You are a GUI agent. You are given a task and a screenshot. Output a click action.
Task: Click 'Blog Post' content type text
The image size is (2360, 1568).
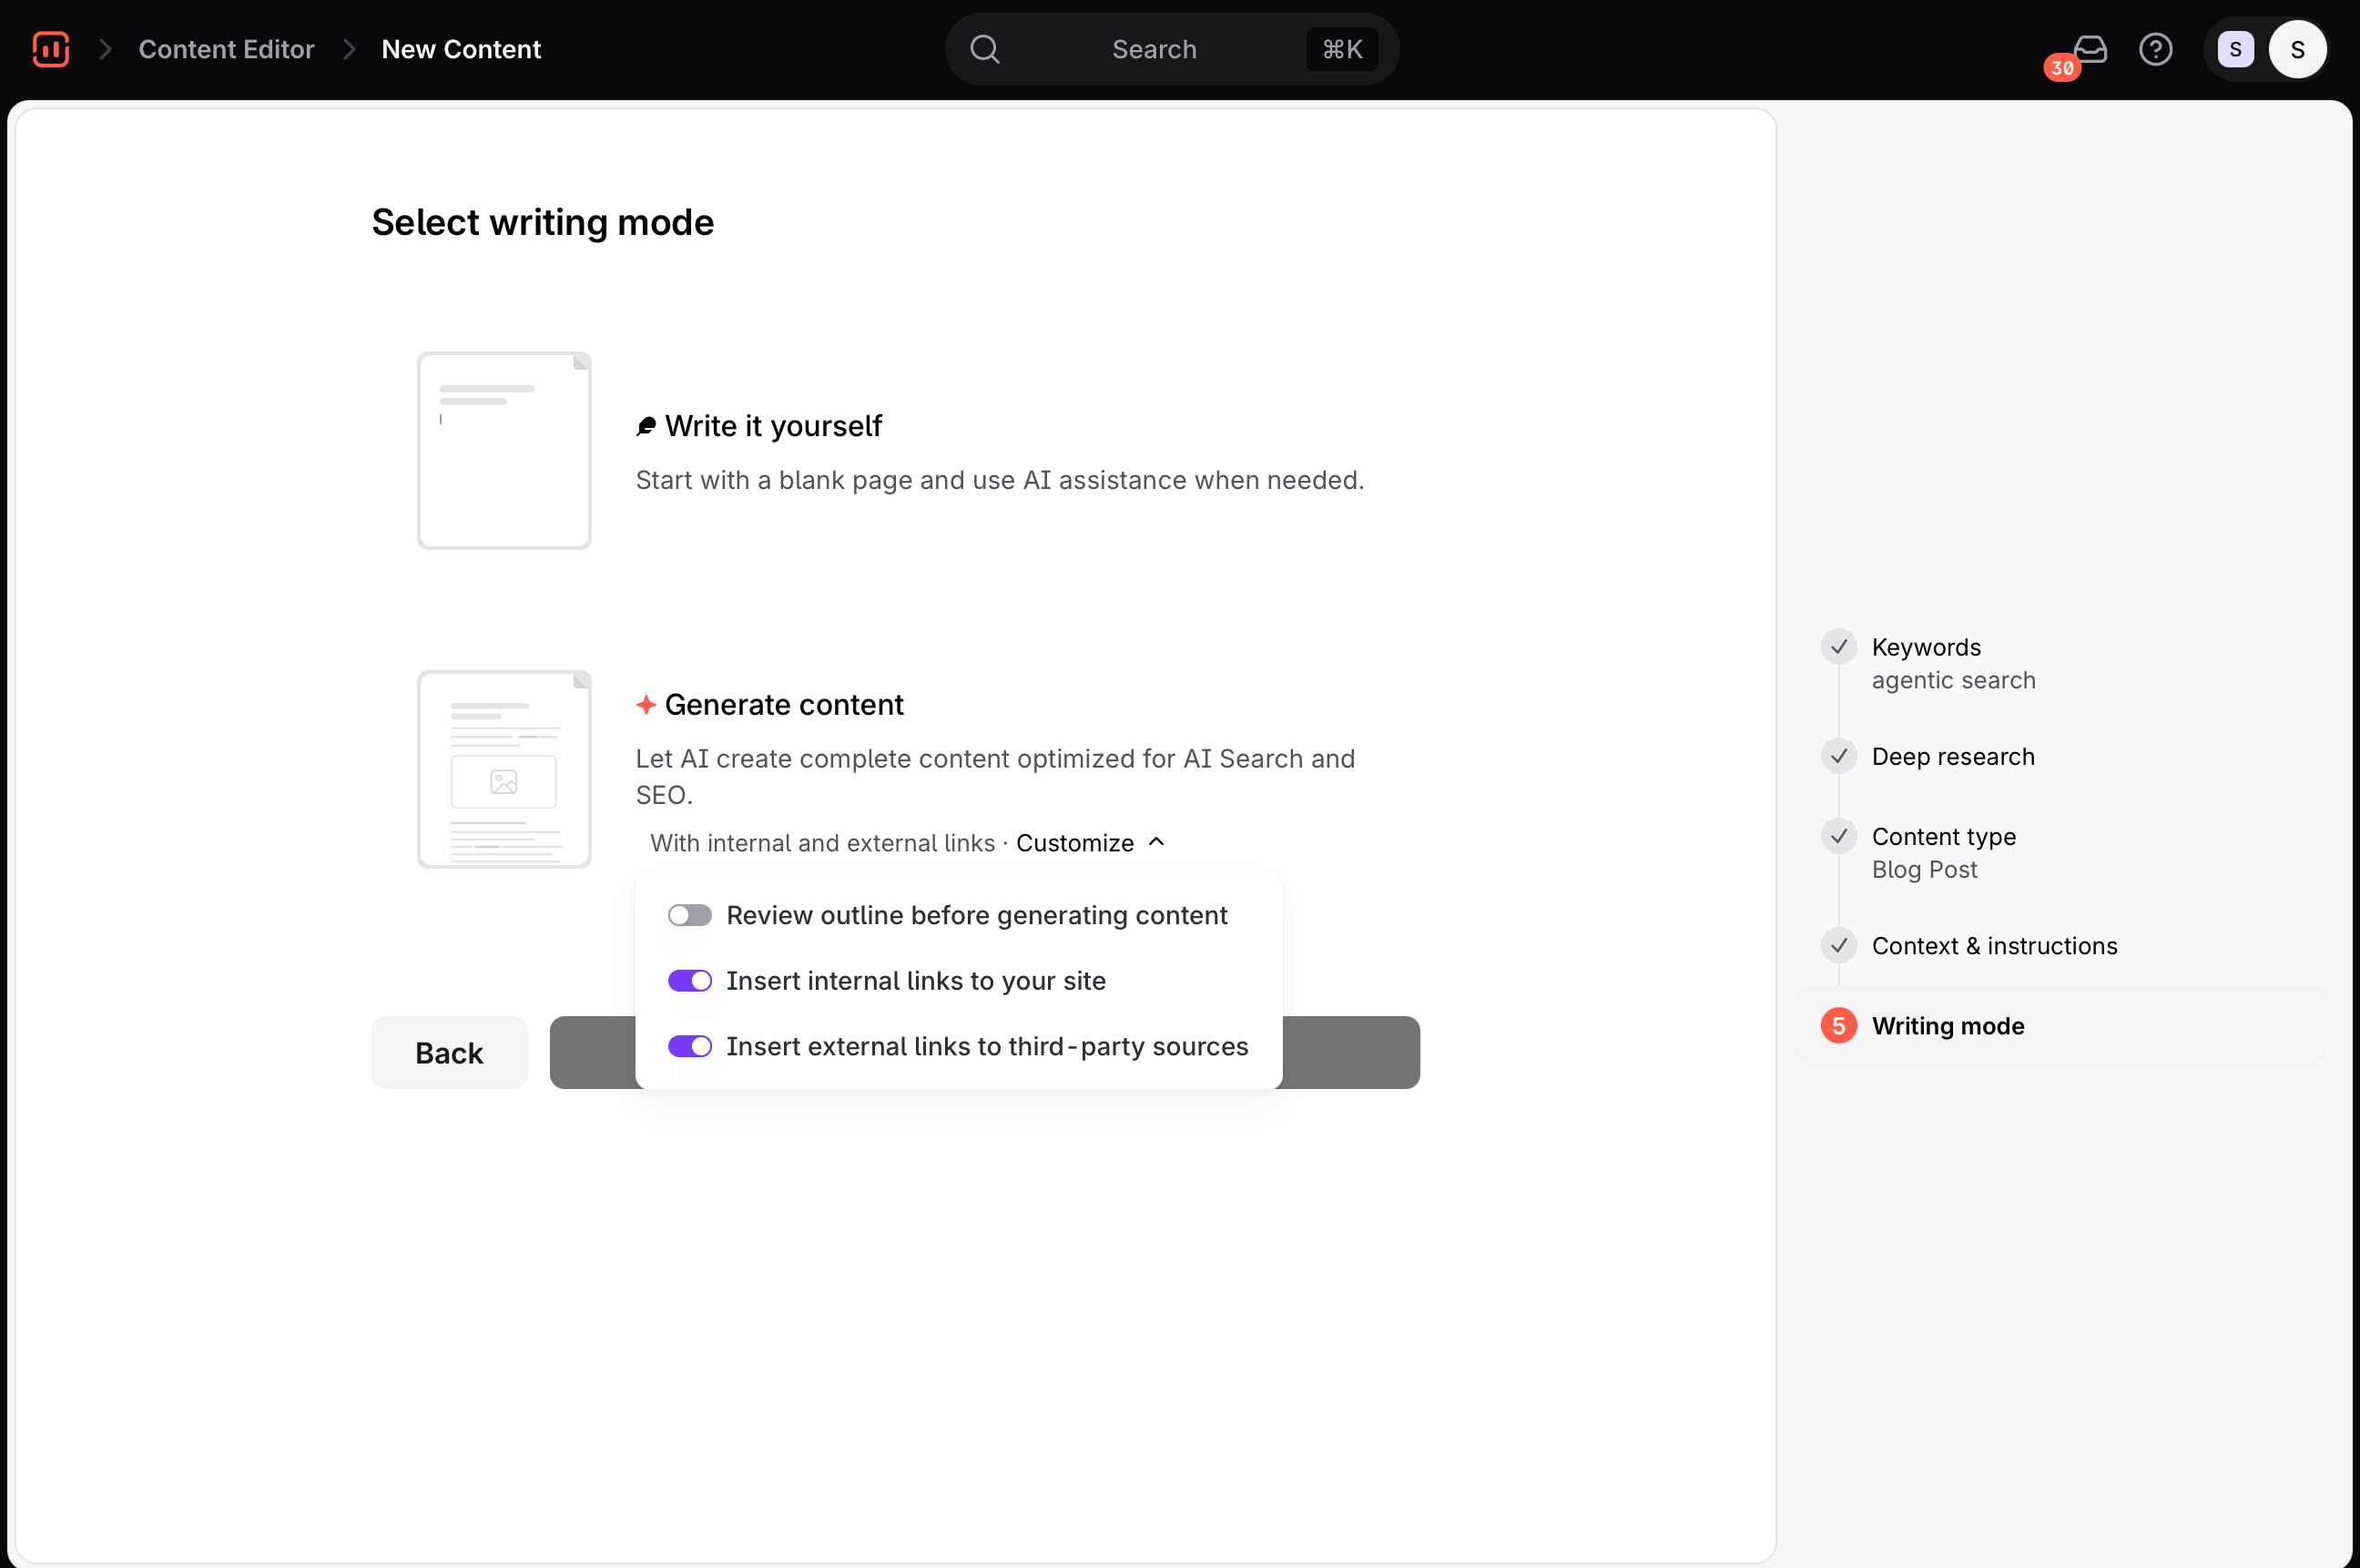tap(1924, 869)
